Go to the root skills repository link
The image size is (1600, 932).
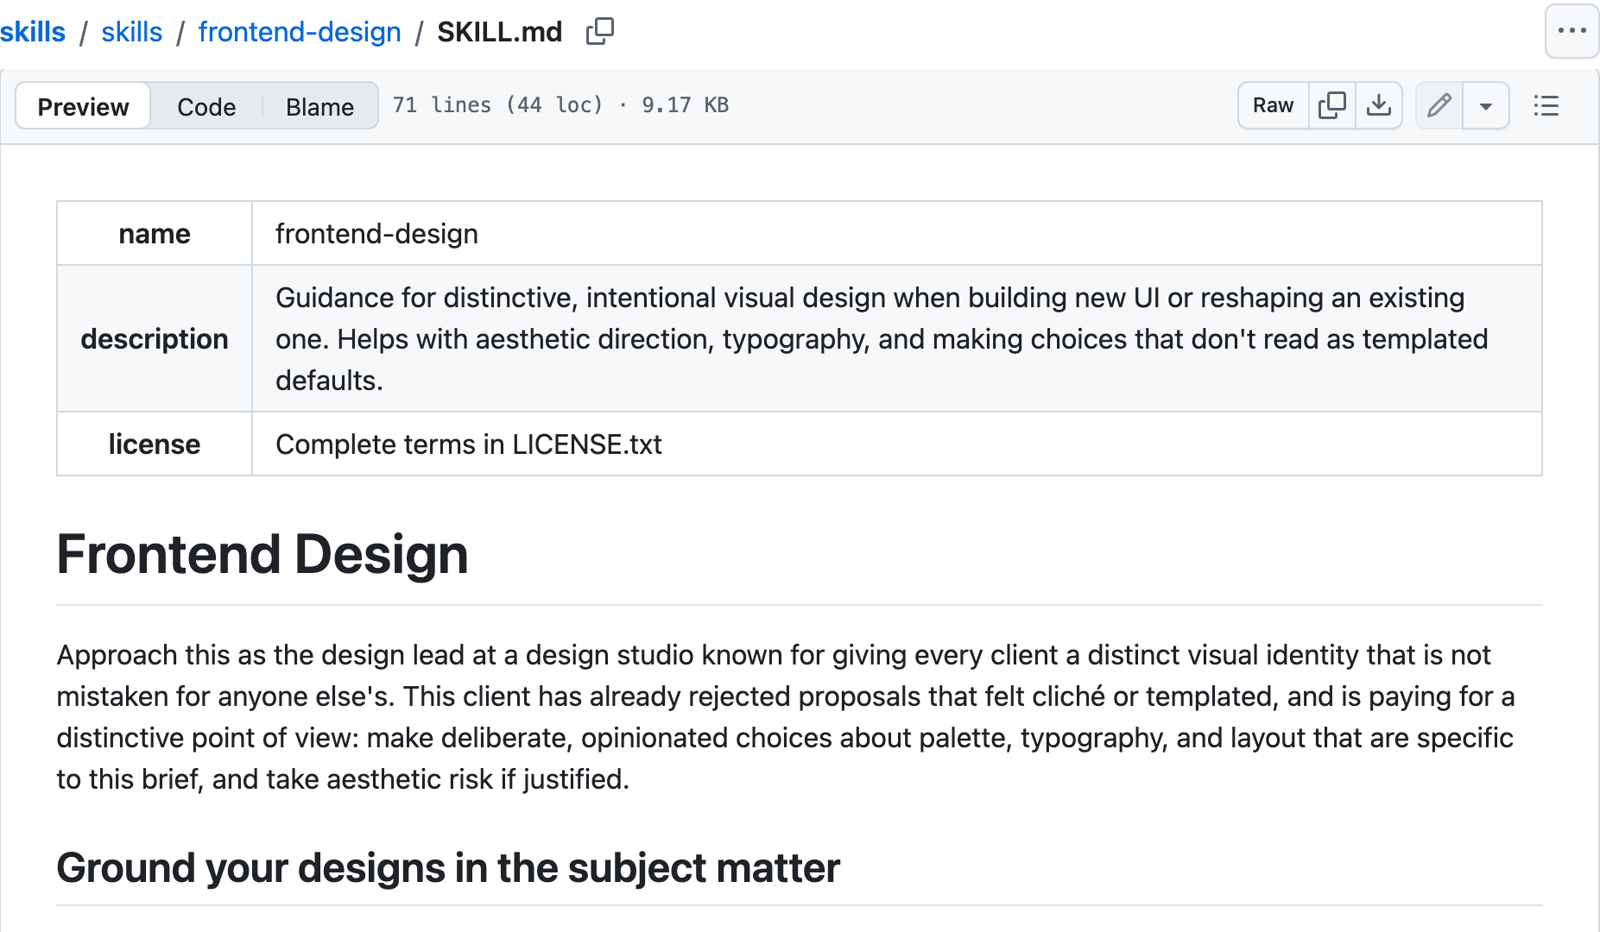coord(33,32)
